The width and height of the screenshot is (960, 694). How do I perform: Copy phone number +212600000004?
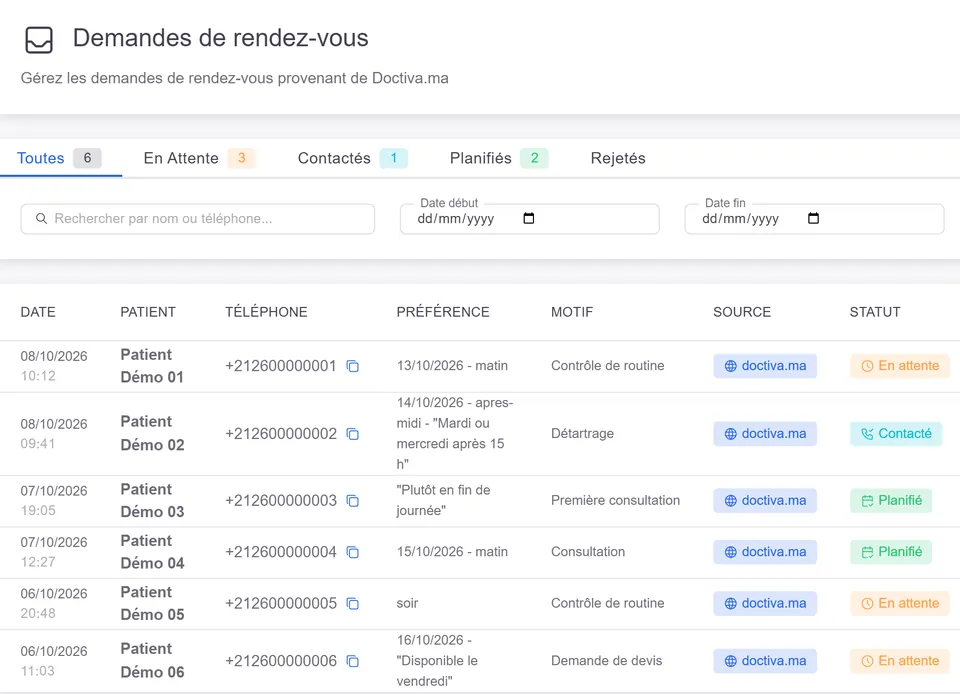353,552
